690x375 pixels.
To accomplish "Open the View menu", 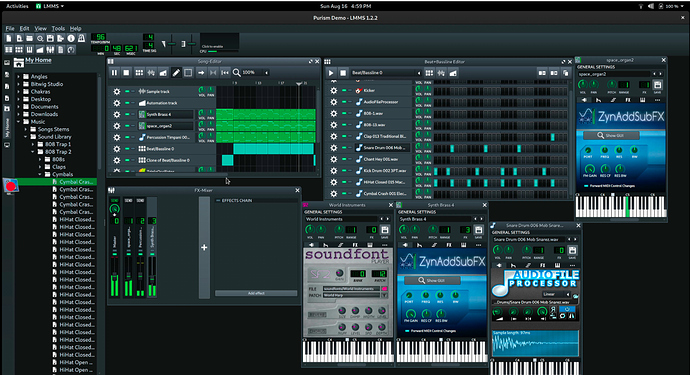I will pyautogui.click(x=40, y=28).
